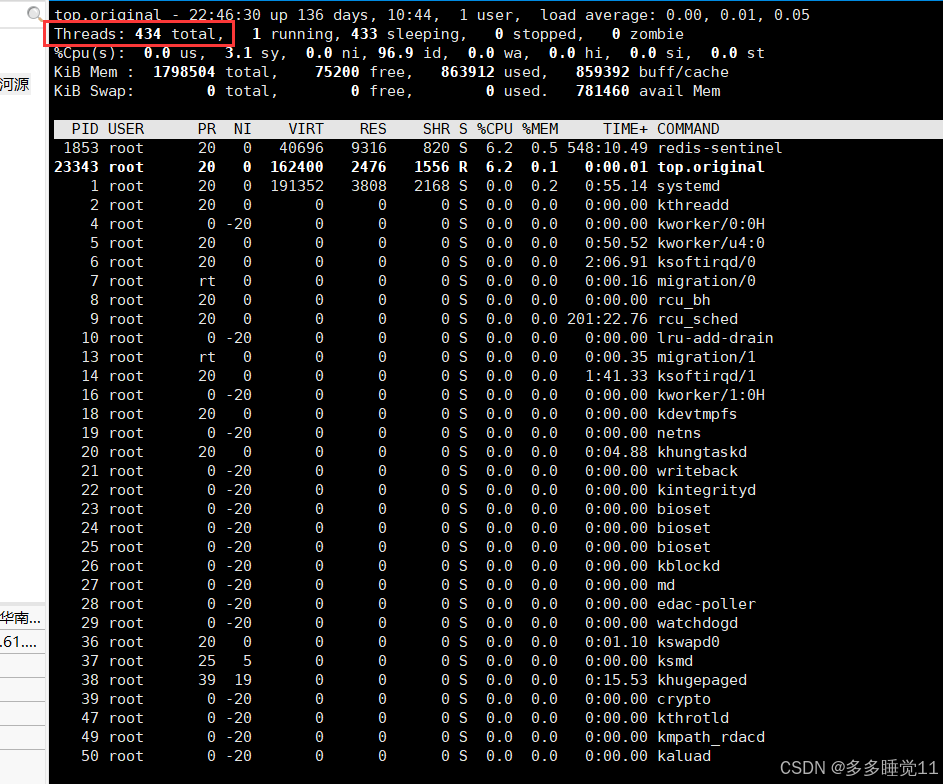Select the rcu_bh process name

tap(683, 300)
